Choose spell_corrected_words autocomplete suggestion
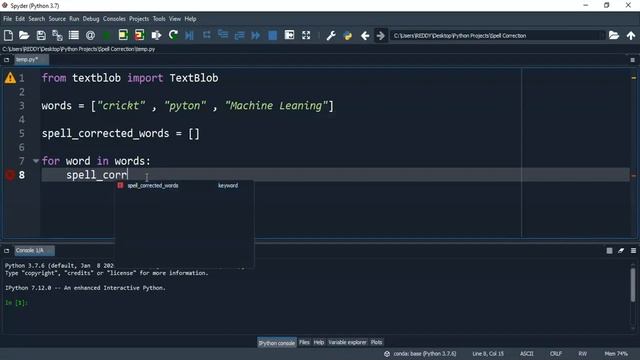 (184, 186)
